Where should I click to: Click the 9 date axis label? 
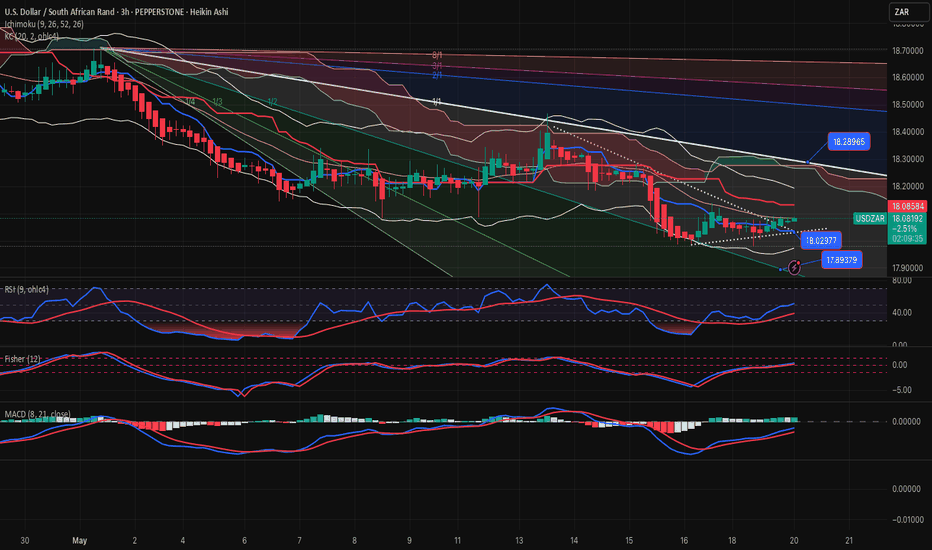coord(410,540)
